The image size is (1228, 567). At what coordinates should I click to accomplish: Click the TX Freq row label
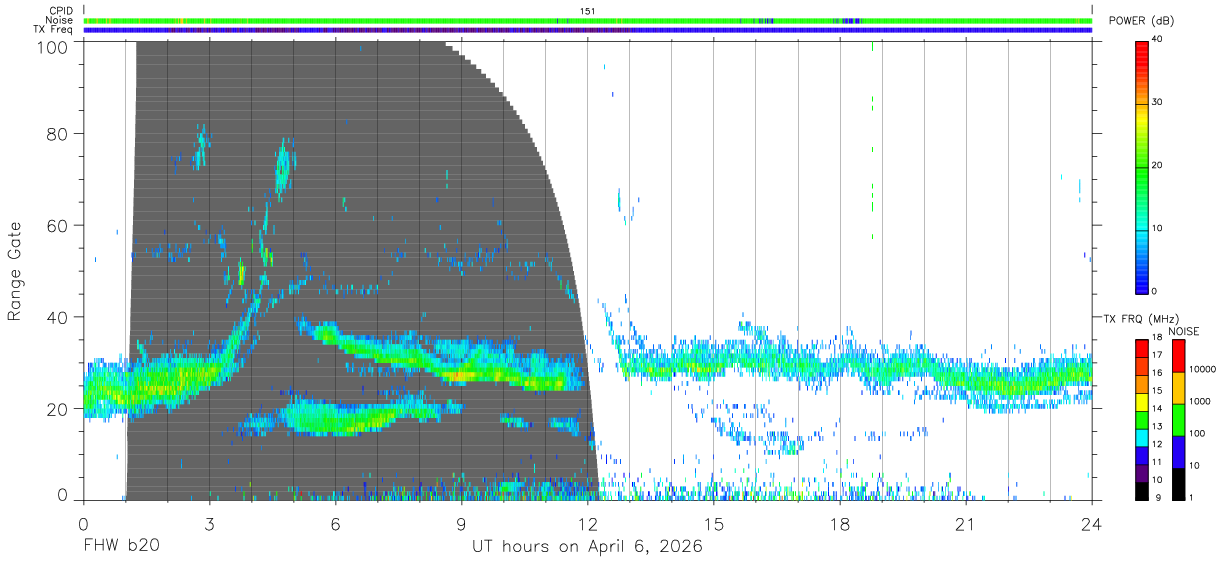54,30
